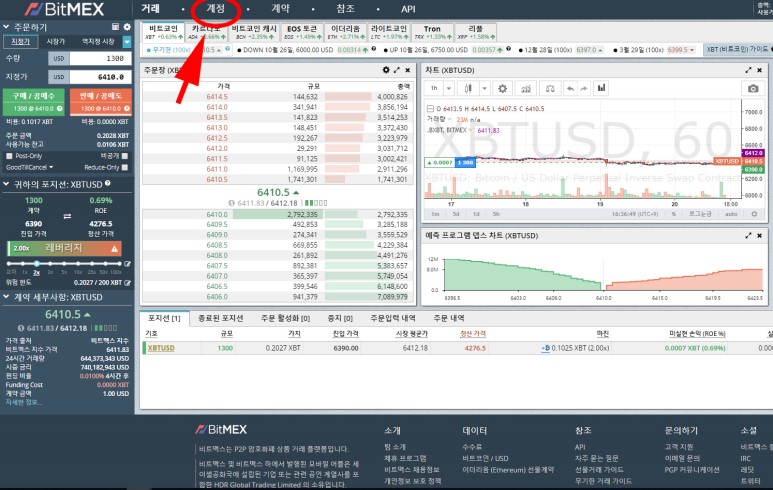Click limit price field showing 6410.0
Image resolution: width=773 pixels, height=490 pixels.
[101, 77]
